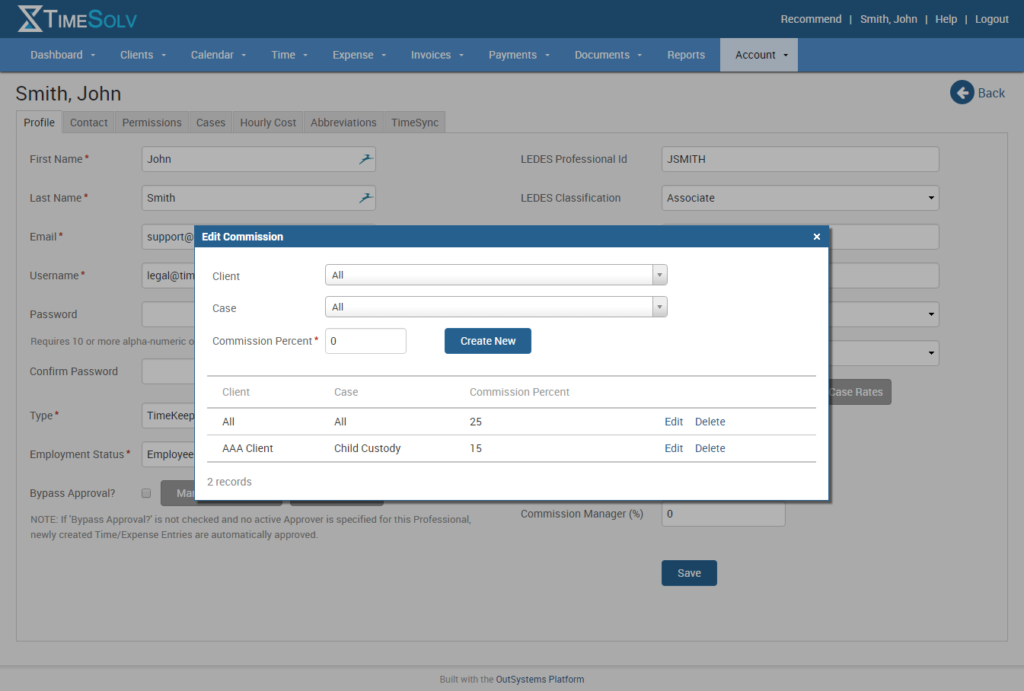Click the Commission Percent input field
This screenshot has height=691, width=1024.
[365, 340]
